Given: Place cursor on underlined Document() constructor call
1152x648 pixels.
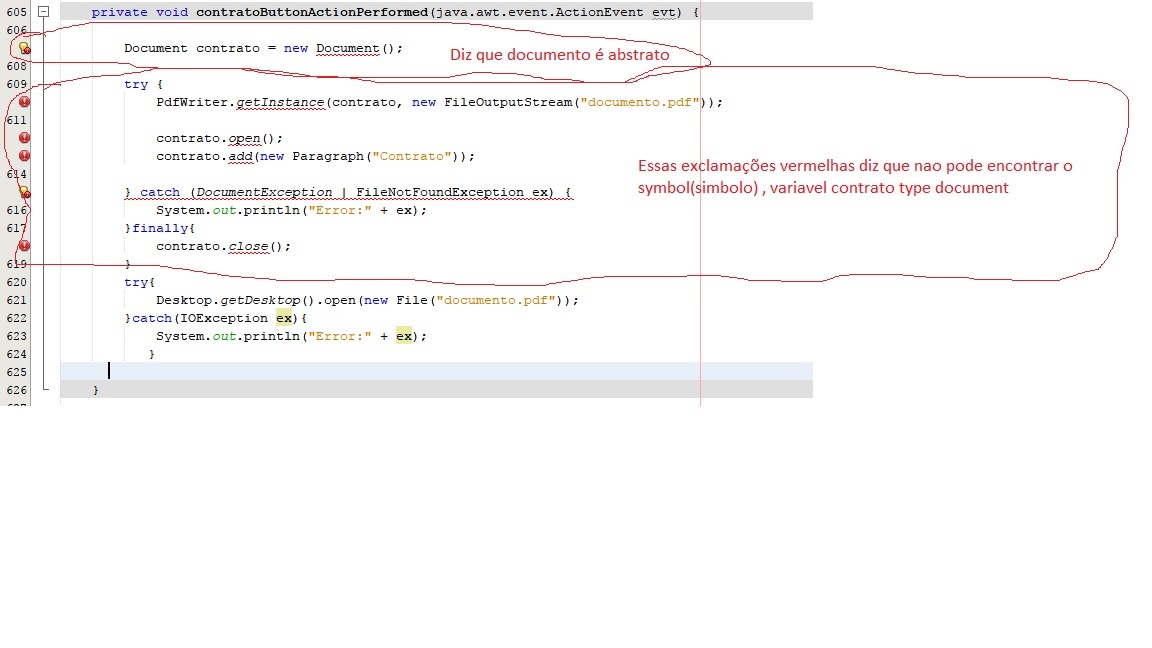Looking at the screenshot, I should 348,48.
